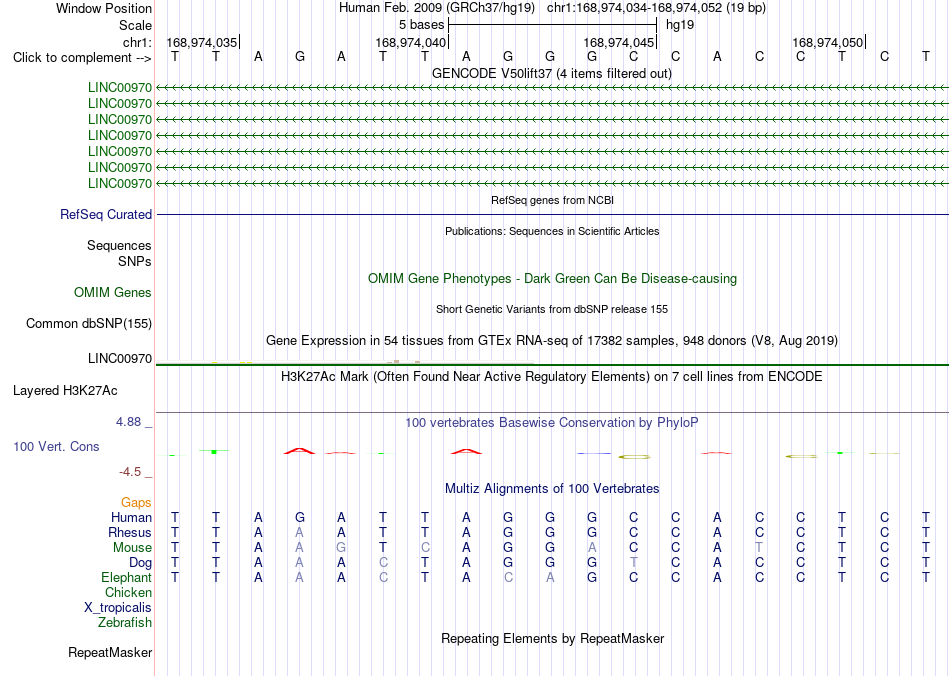Image resolution: width=950 pixels, height=676 pixels.
Task: Click the Layered H3K27Ac track label
Action: click(65, 391)
